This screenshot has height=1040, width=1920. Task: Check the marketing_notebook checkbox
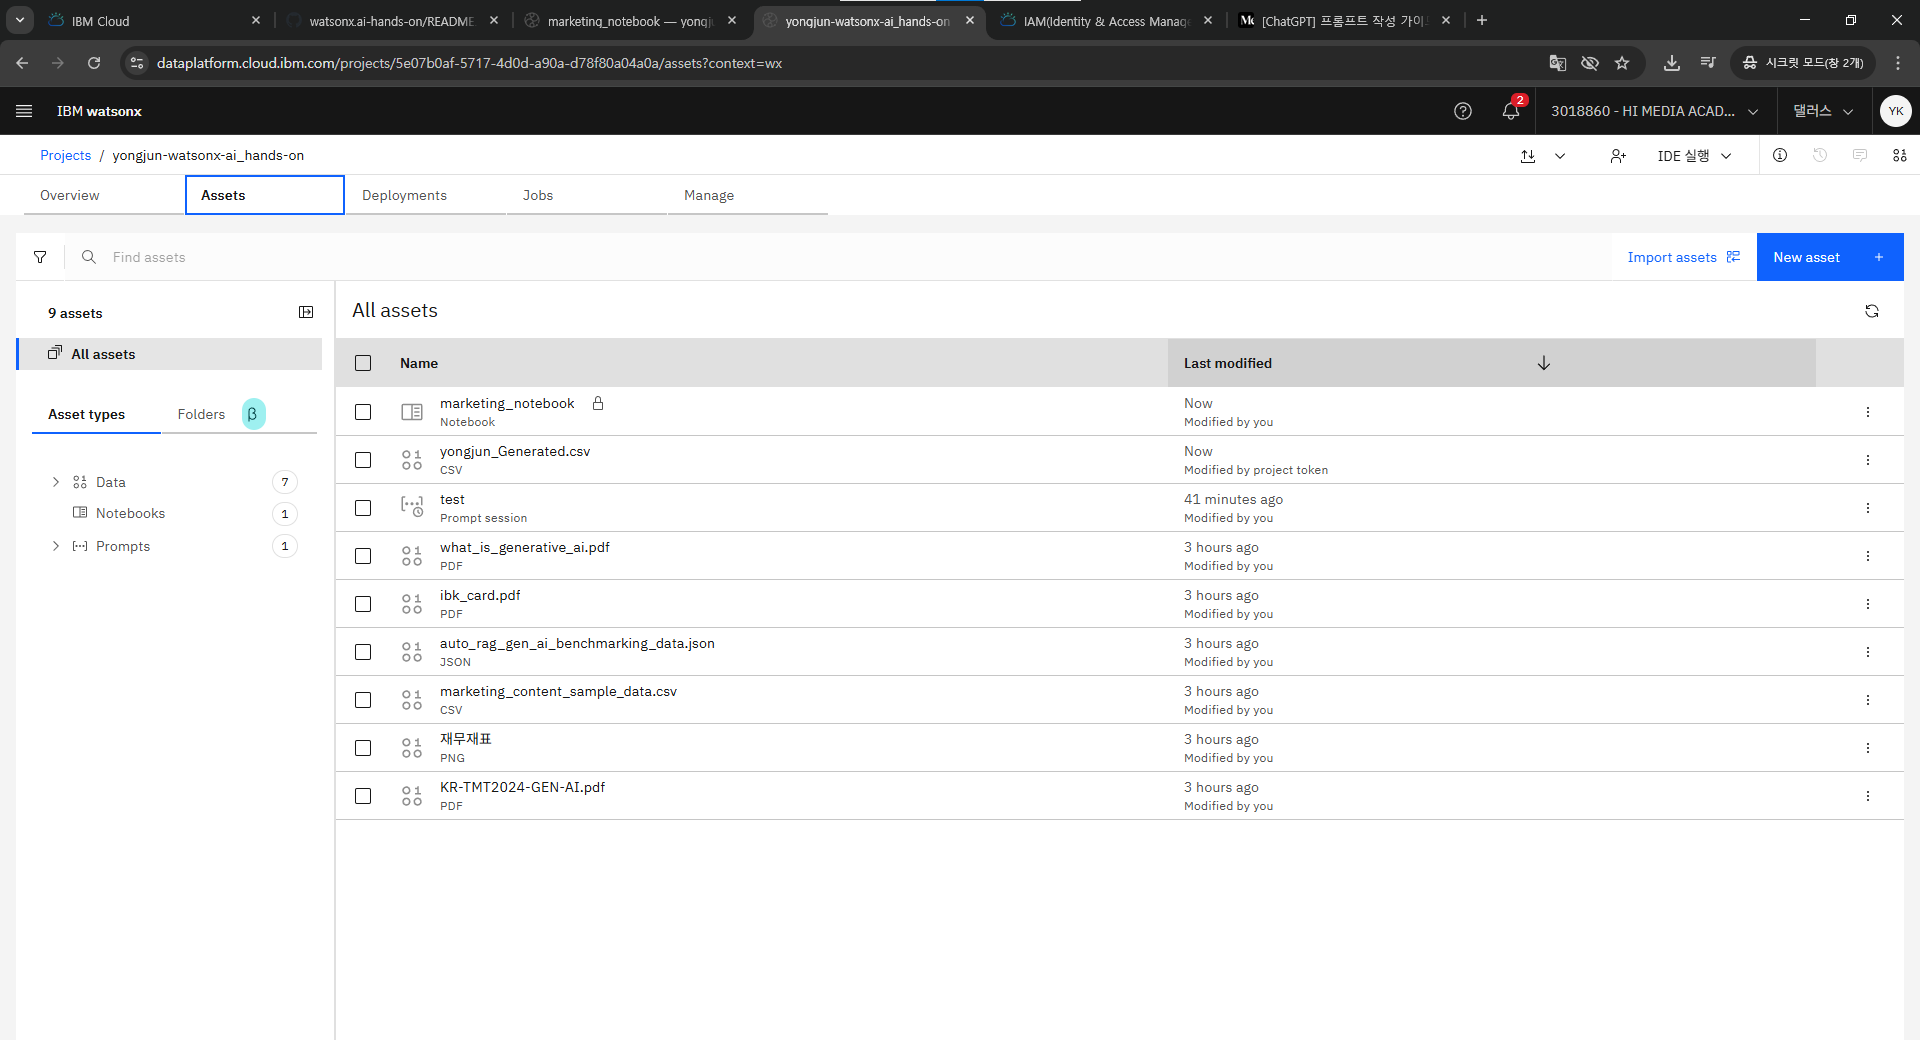pos(363,412)
